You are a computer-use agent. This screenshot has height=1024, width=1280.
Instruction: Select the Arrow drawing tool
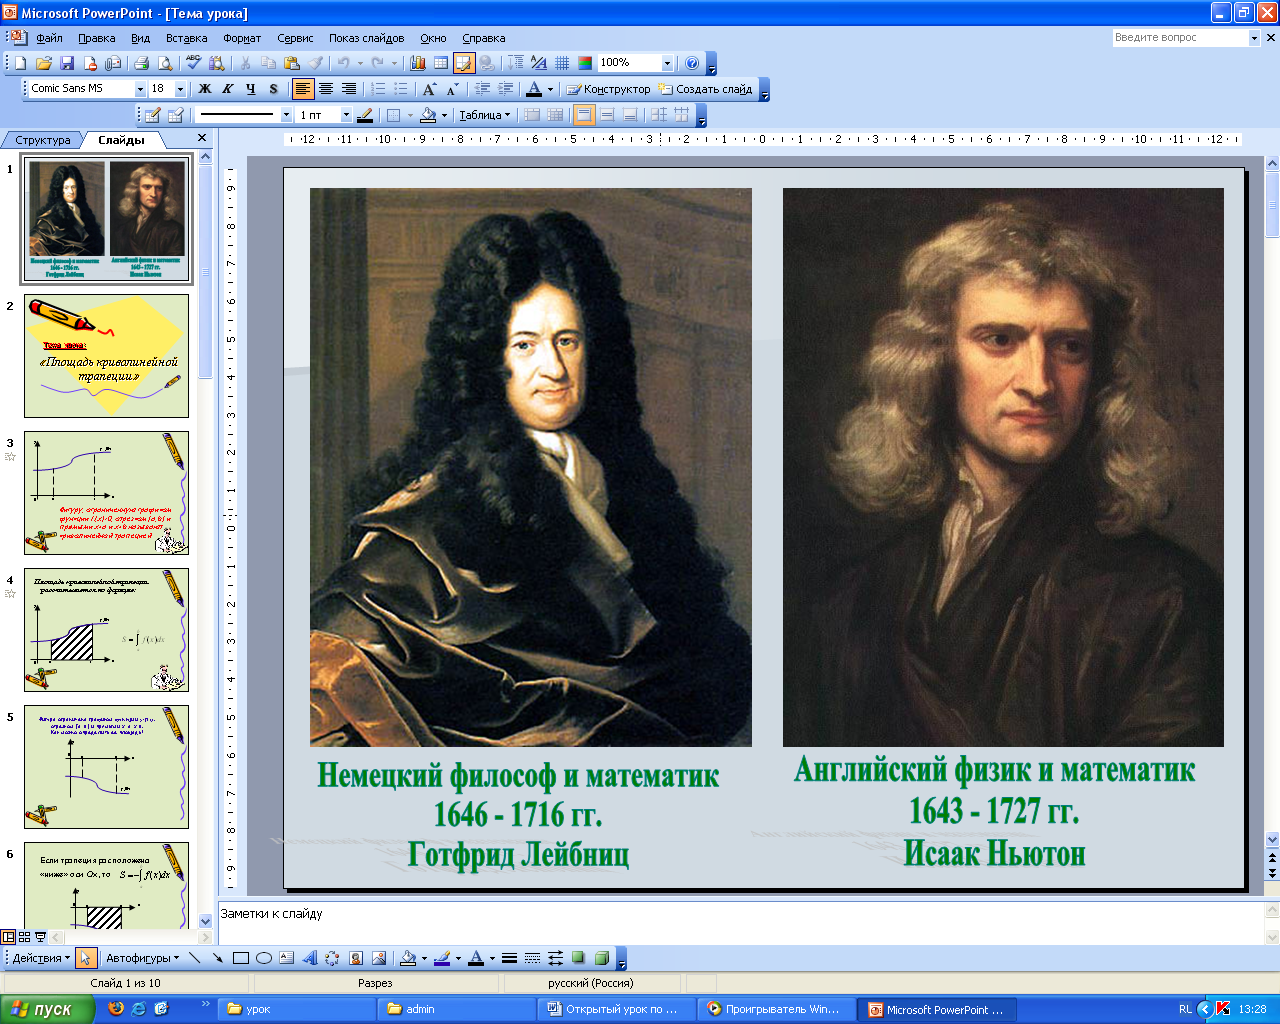pyautogui.click(x=218, y=958)
